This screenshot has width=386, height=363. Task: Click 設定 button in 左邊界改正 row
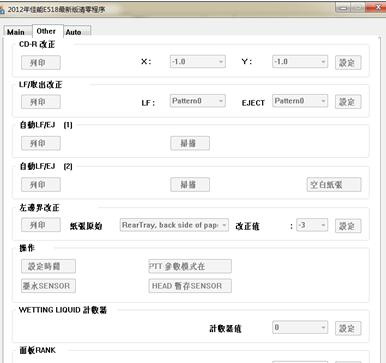(348, 226)
